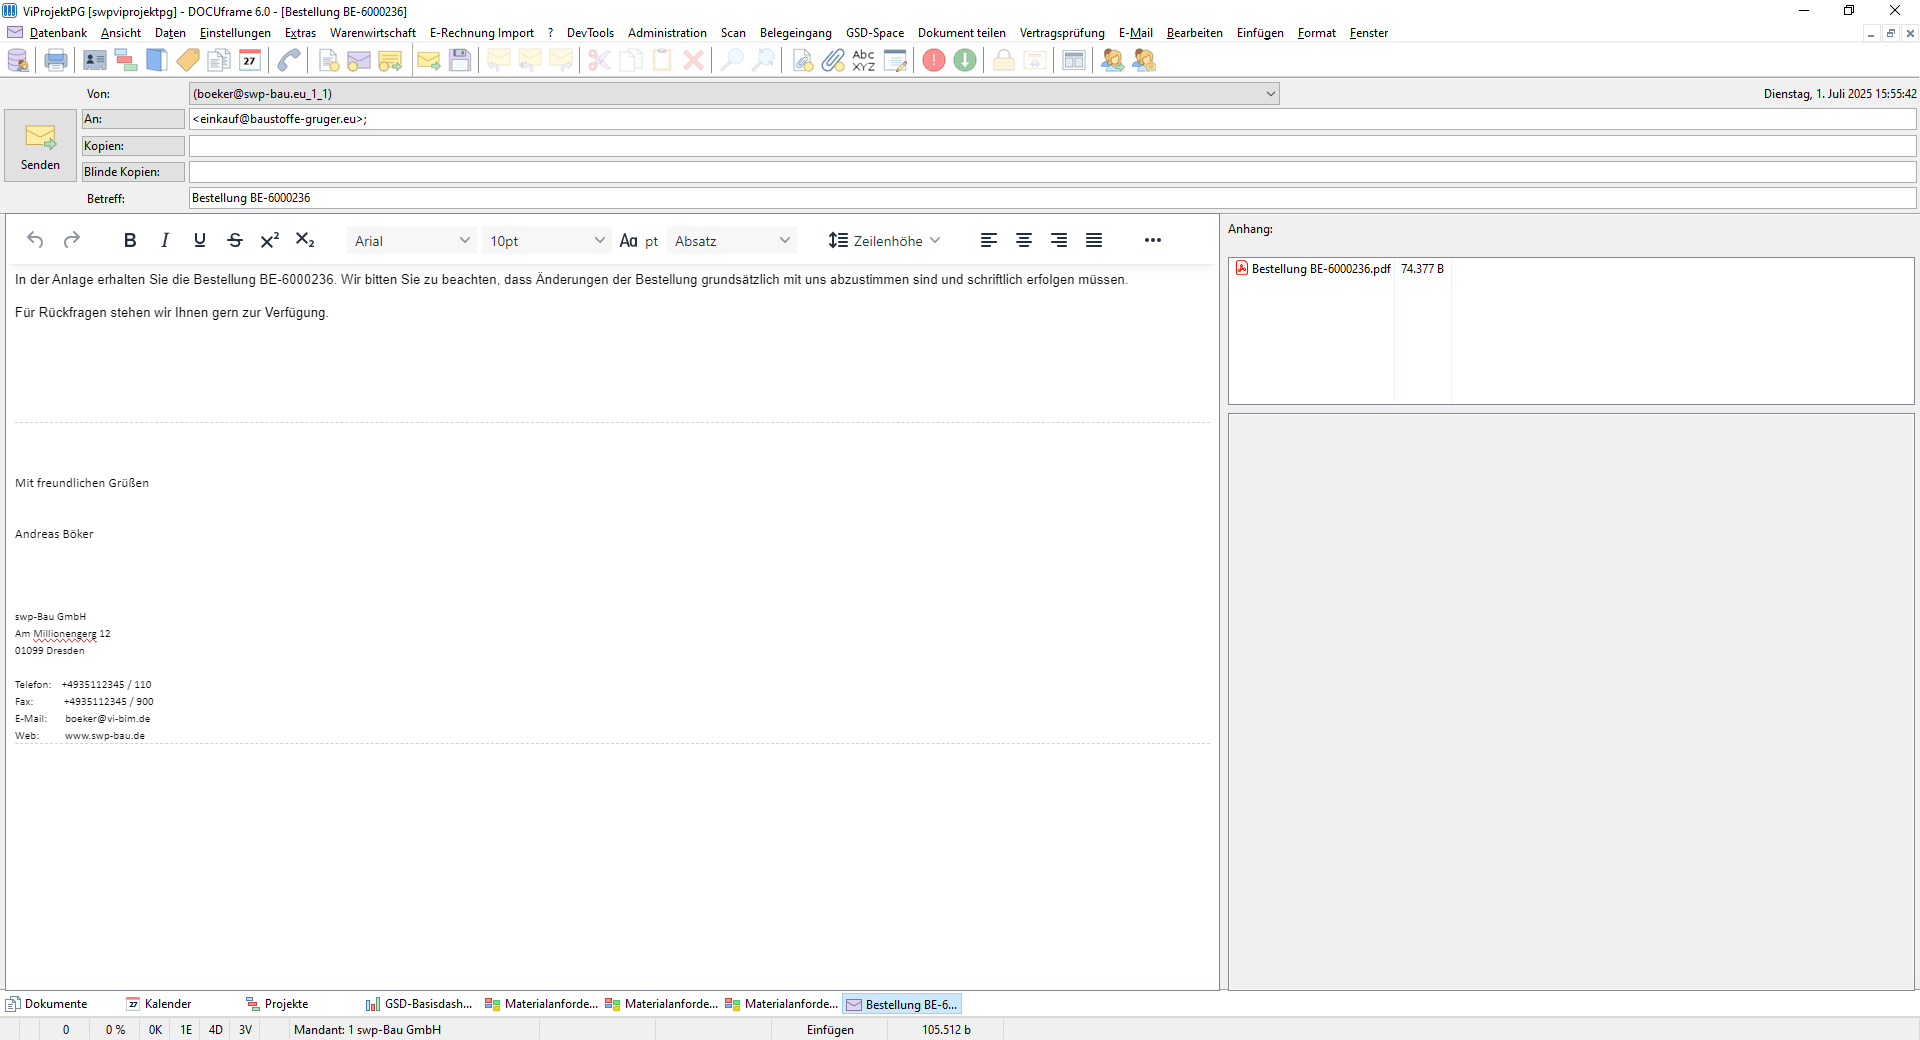Click the printer icon

(56, 61)
